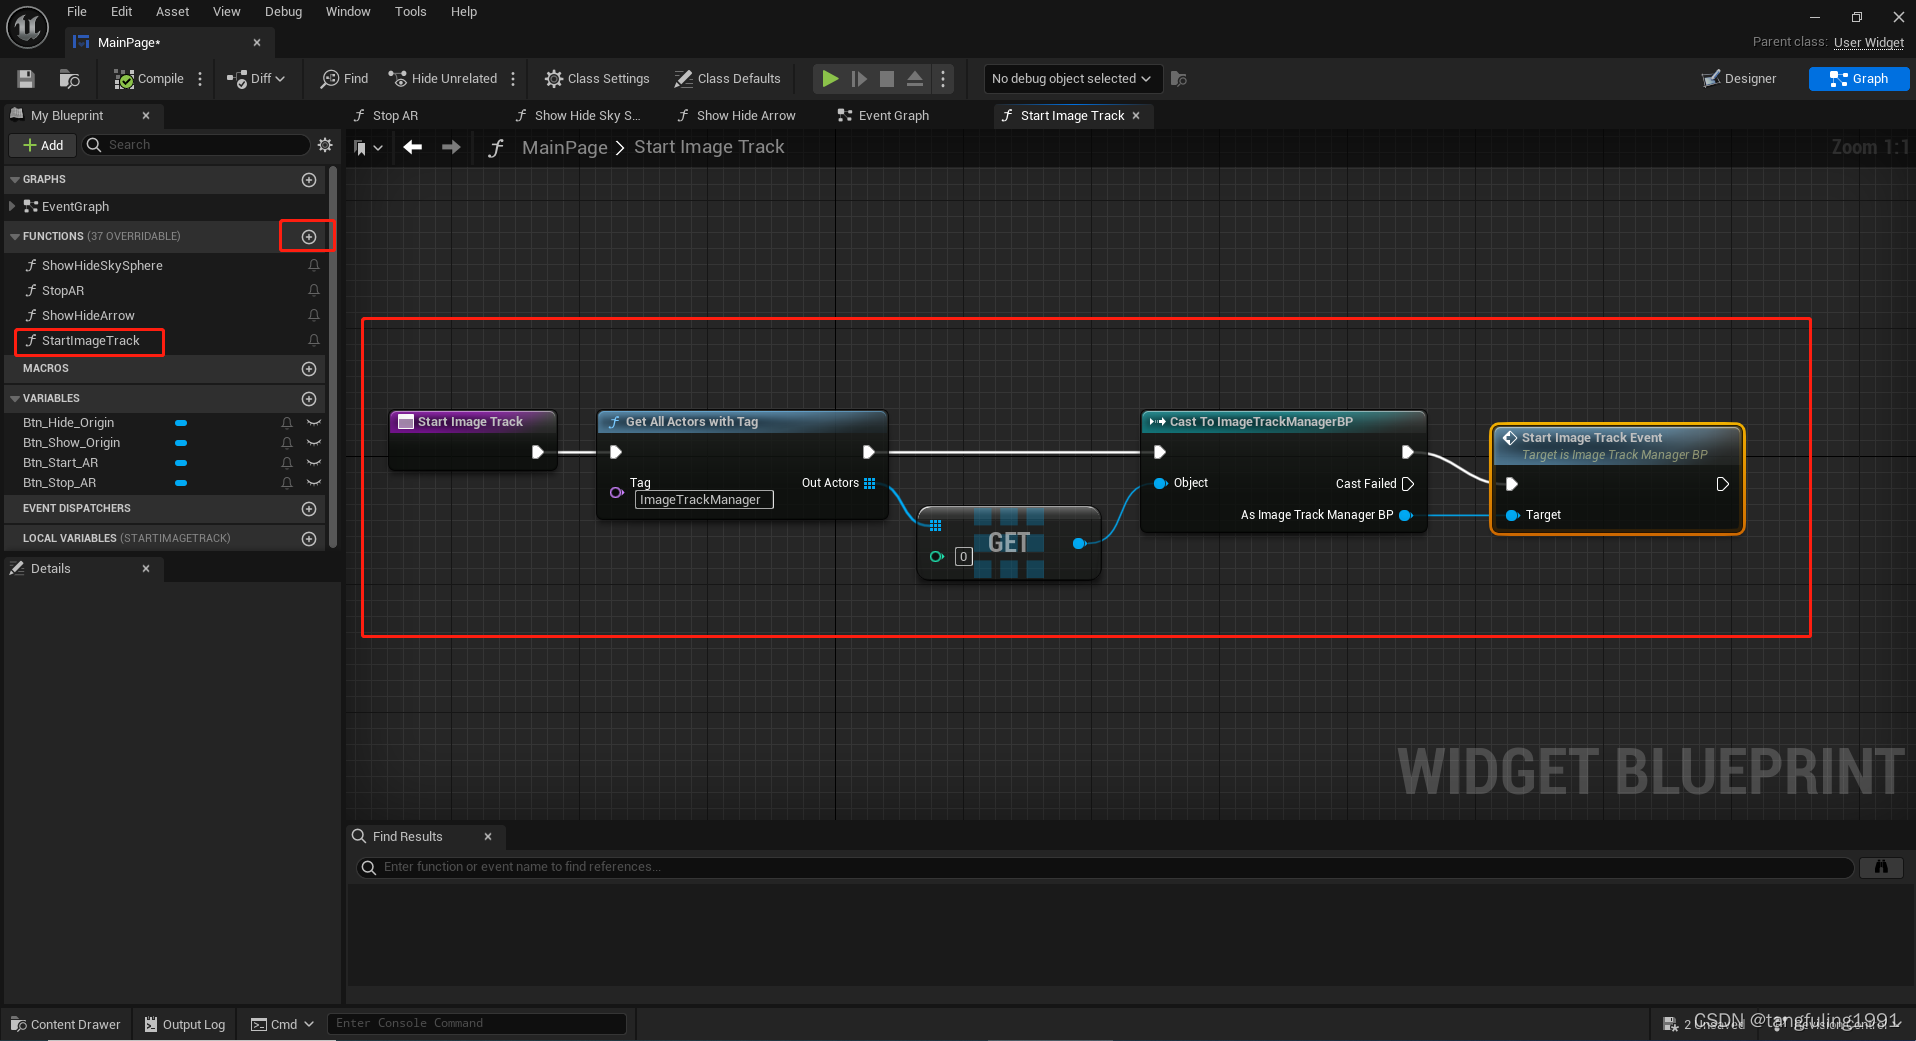
Task: Click the Stop simulation square icon
Action: click(887, 79)
